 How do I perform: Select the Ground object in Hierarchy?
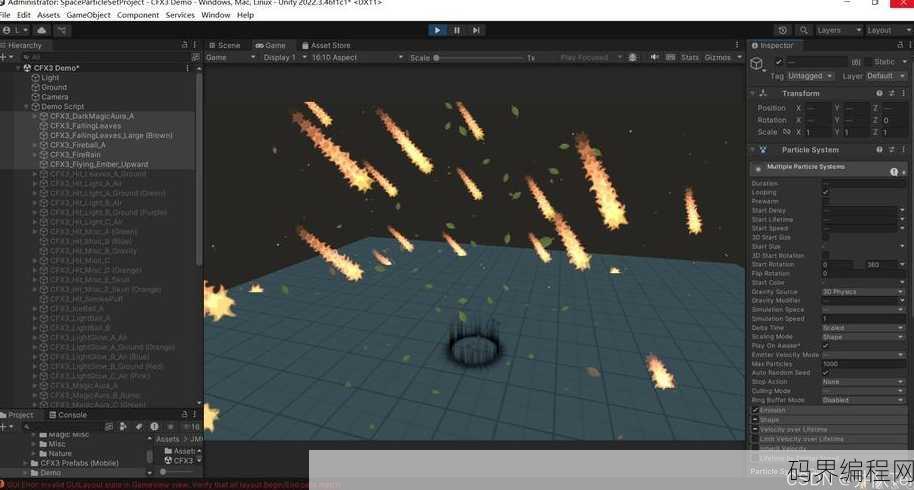pyautogui.click(x=54, y=87)
